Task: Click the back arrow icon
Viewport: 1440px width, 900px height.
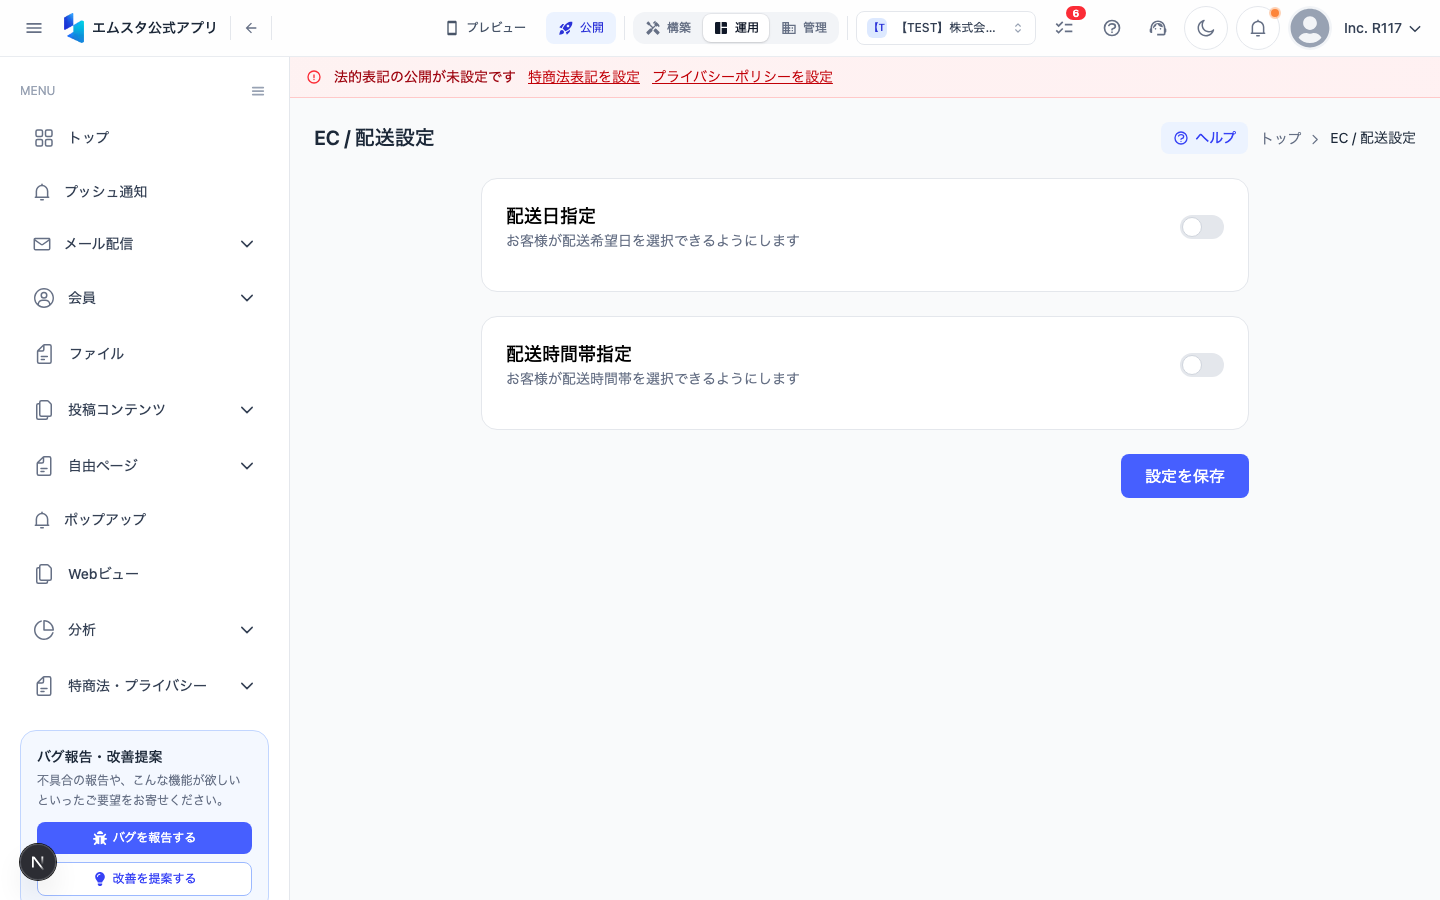Action: pyautogui.click(x=251, y=28)
